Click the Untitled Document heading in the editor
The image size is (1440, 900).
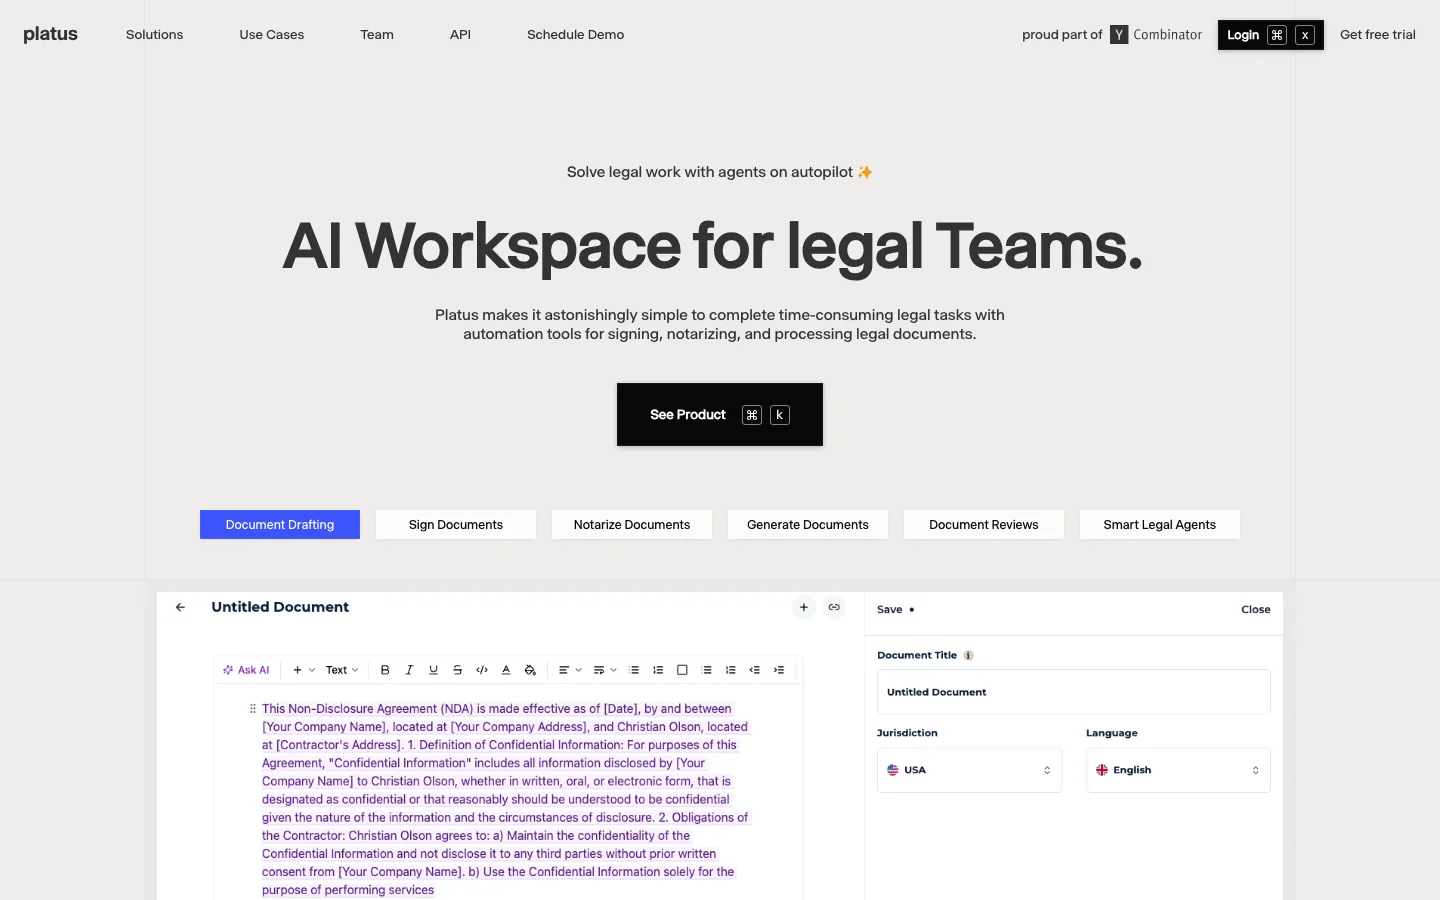(x=280, y=607)
